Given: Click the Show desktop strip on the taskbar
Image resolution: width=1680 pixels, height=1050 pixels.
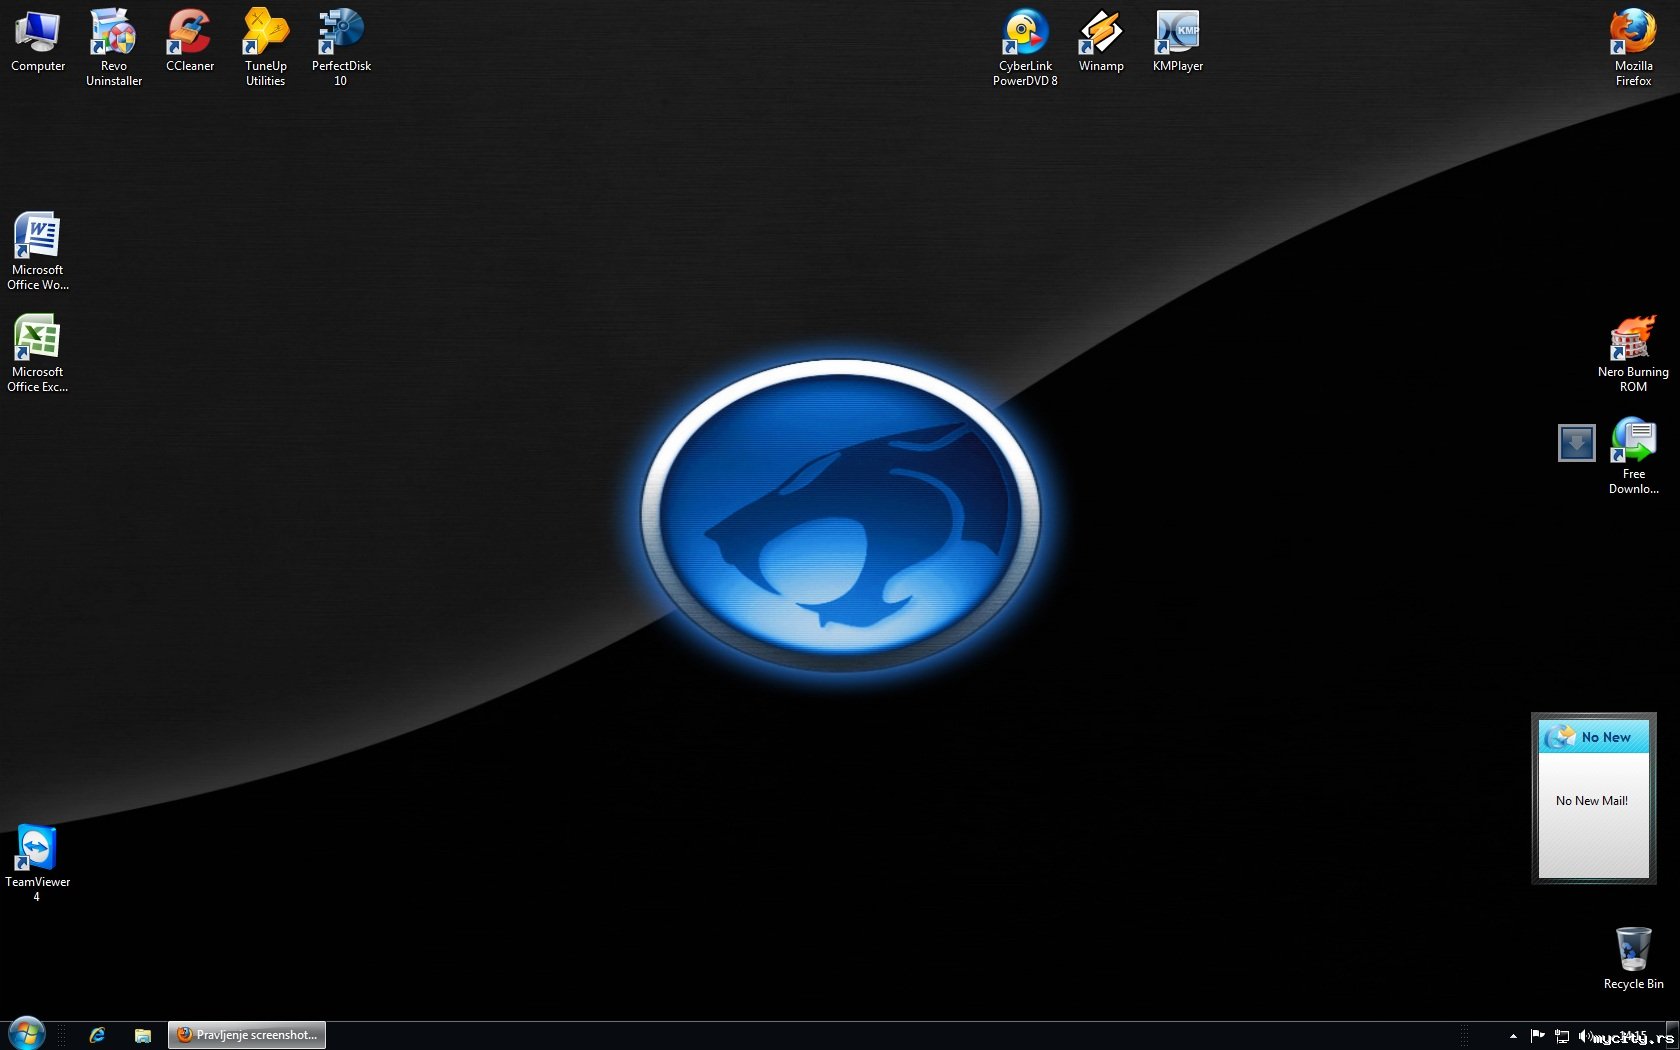Looking at the screenshot, I should (x=1673, y=1035).
